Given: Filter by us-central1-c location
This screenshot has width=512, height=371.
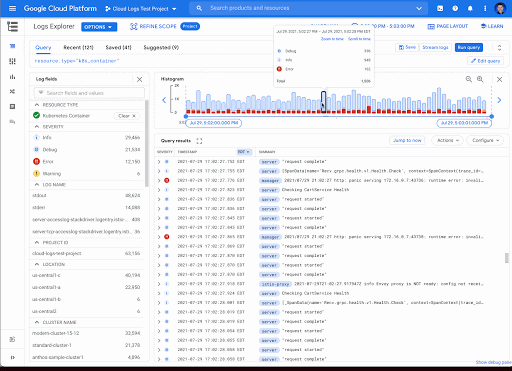Looking at the screenshot, I should pos(87,275).
